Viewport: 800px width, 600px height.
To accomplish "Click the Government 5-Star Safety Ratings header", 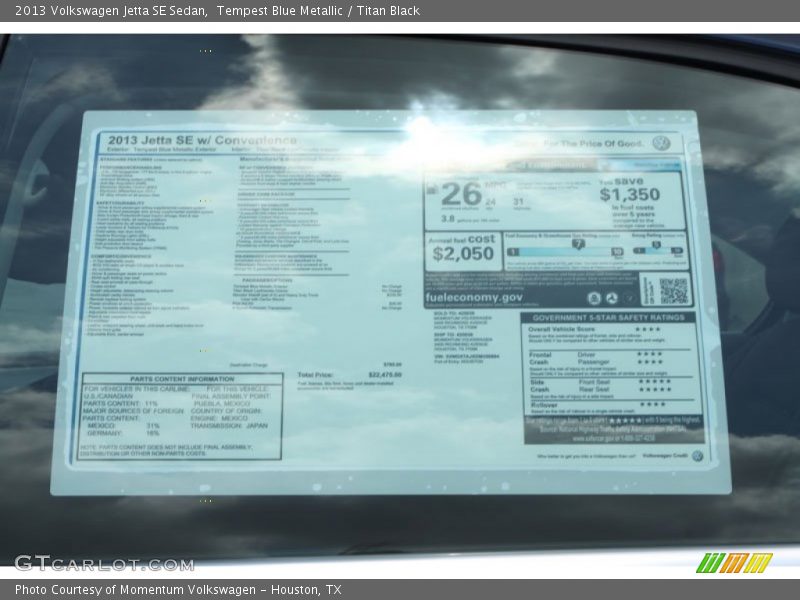I will tap(610, 317).
